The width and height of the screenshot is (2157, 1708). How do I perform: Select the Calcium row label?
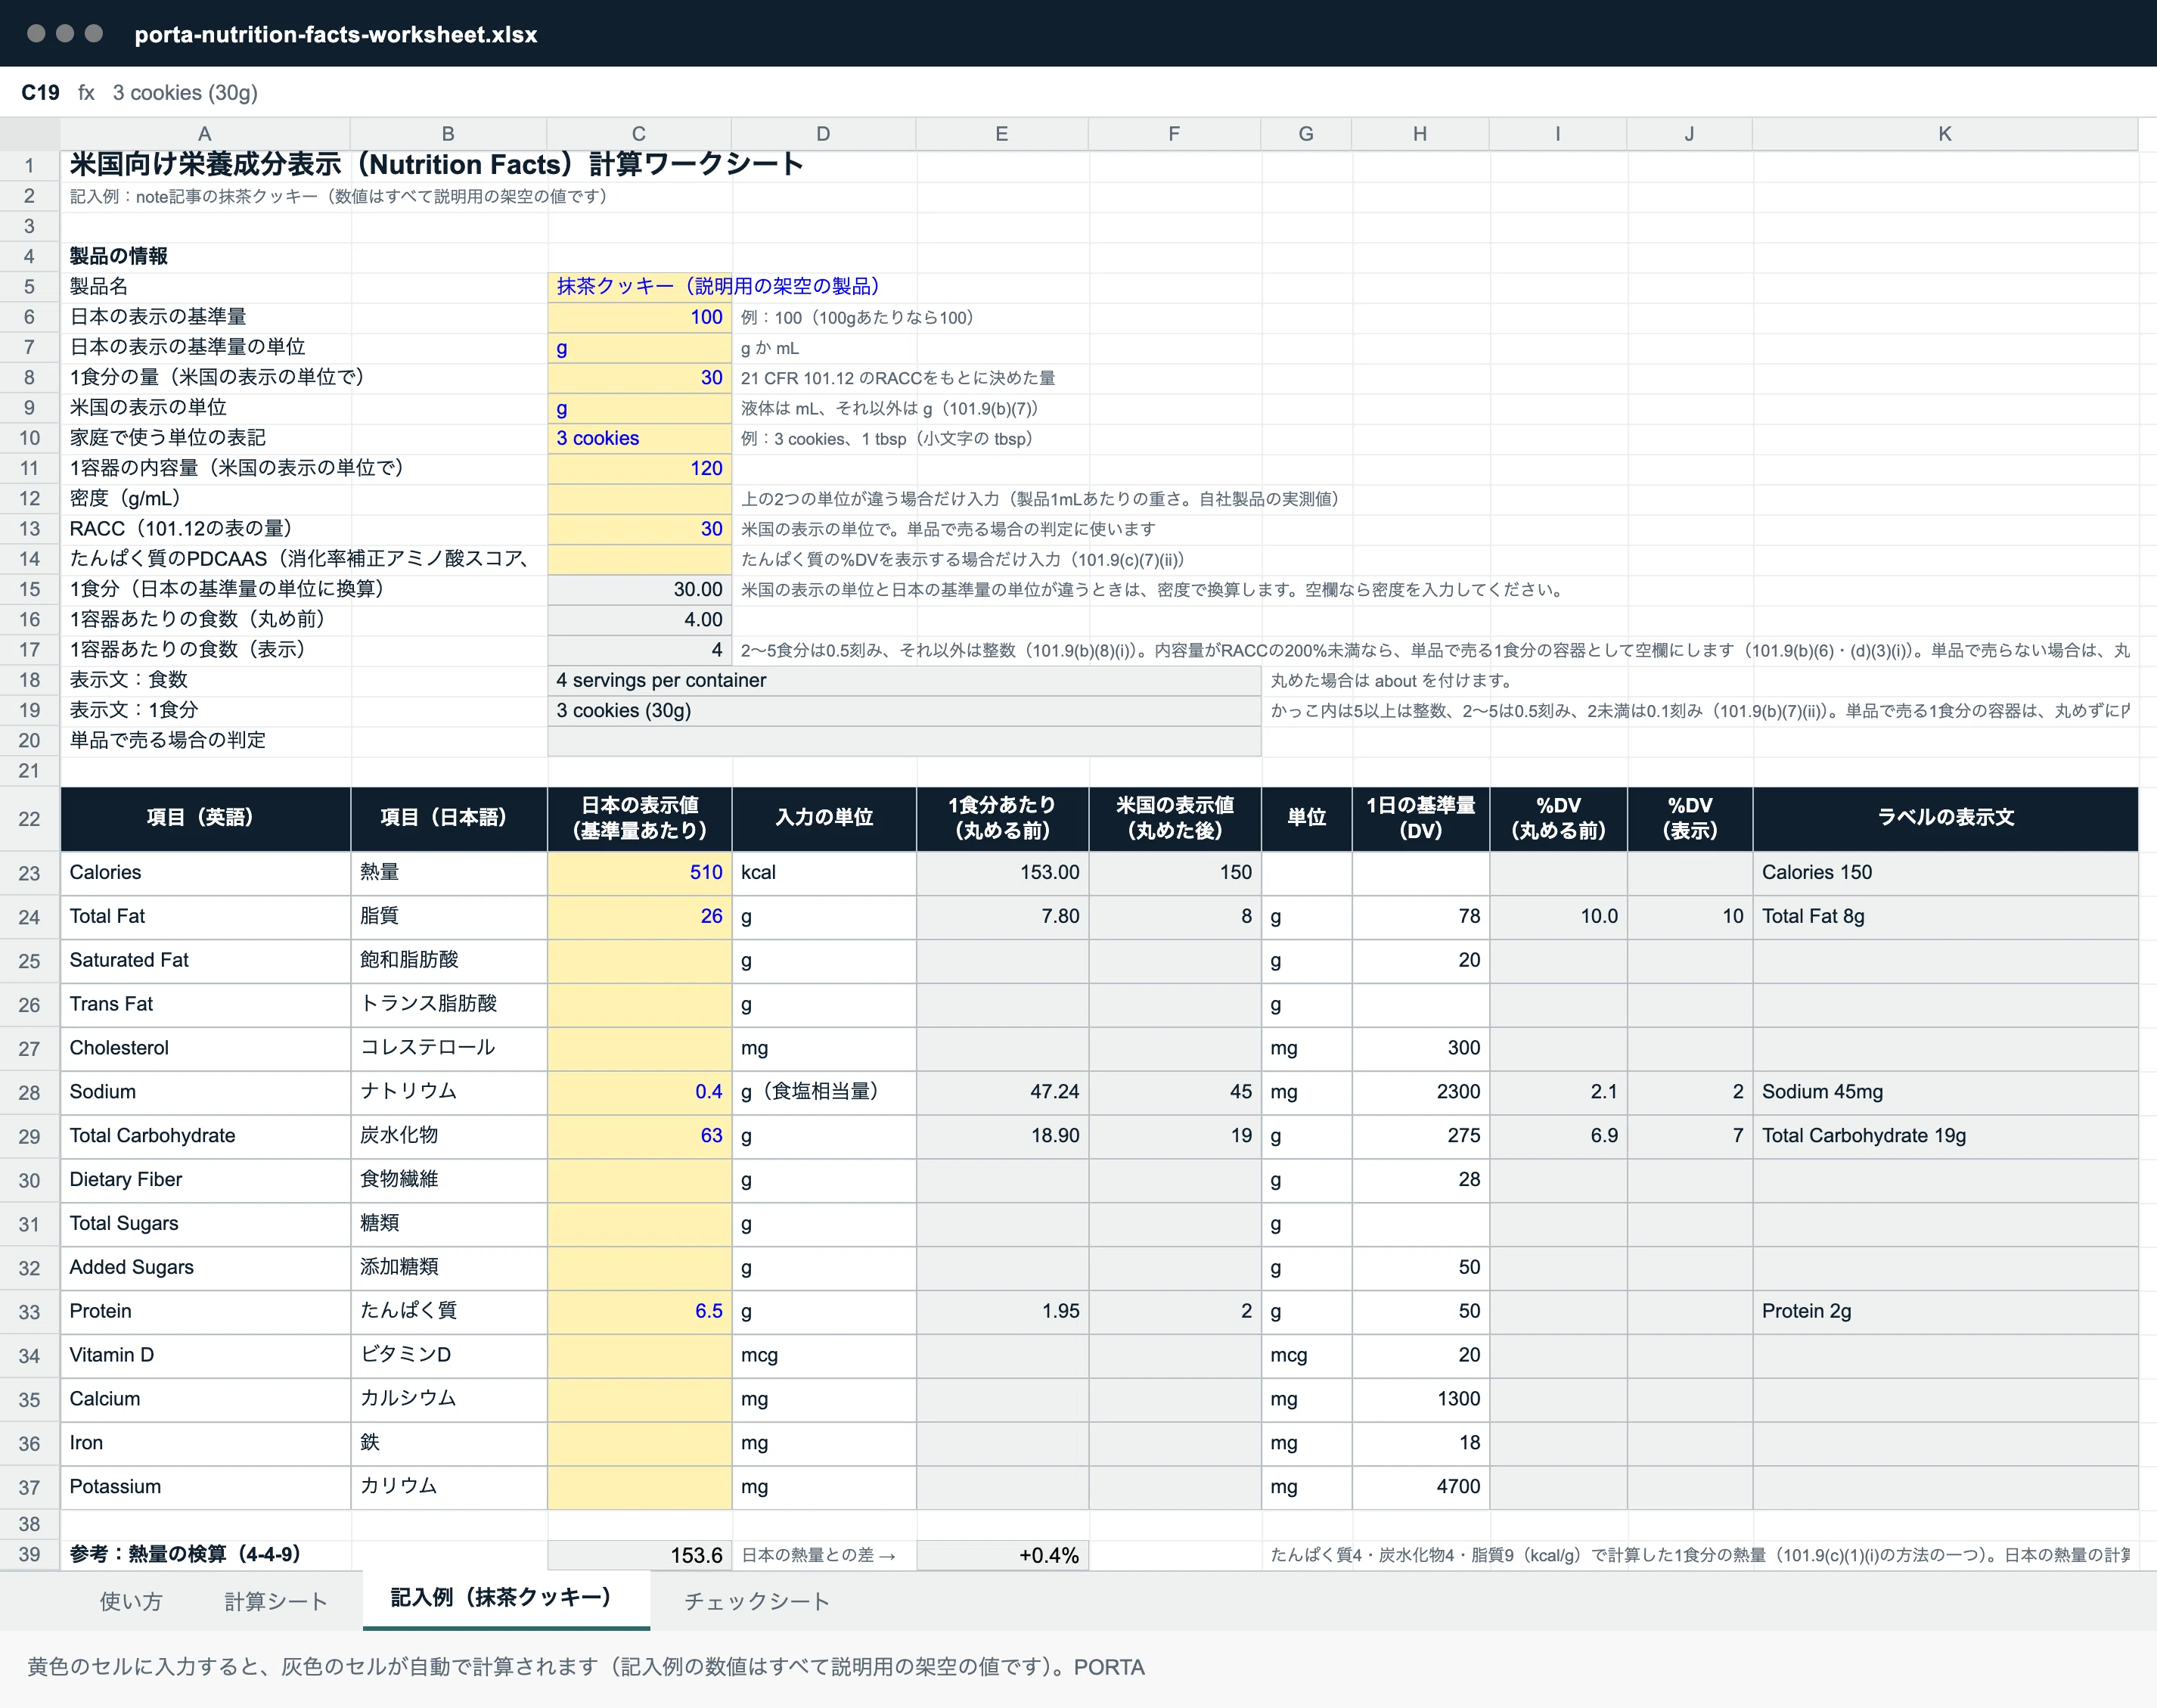click(x=205, y=1399)
